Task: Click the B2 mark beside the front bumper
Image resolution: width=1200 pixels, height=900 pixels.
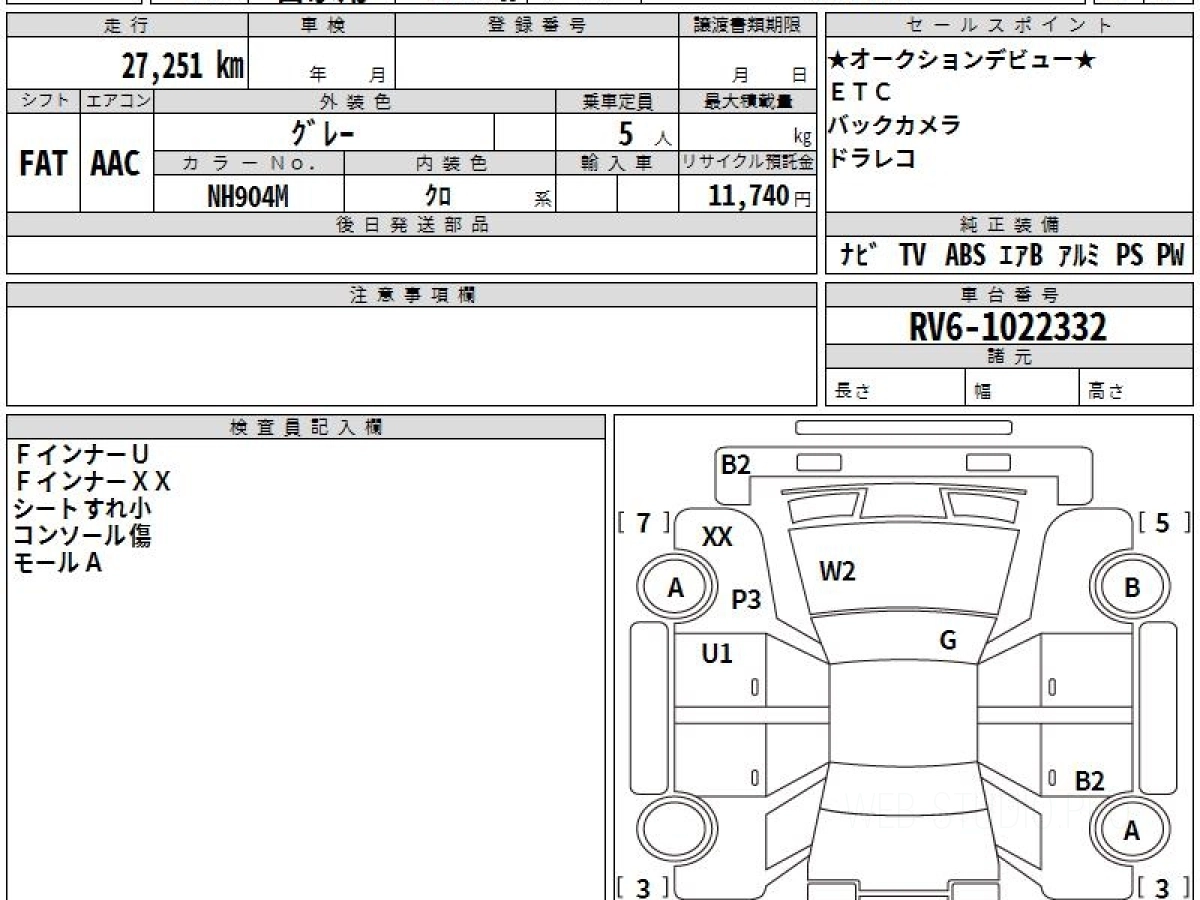Action: (736, 465)
